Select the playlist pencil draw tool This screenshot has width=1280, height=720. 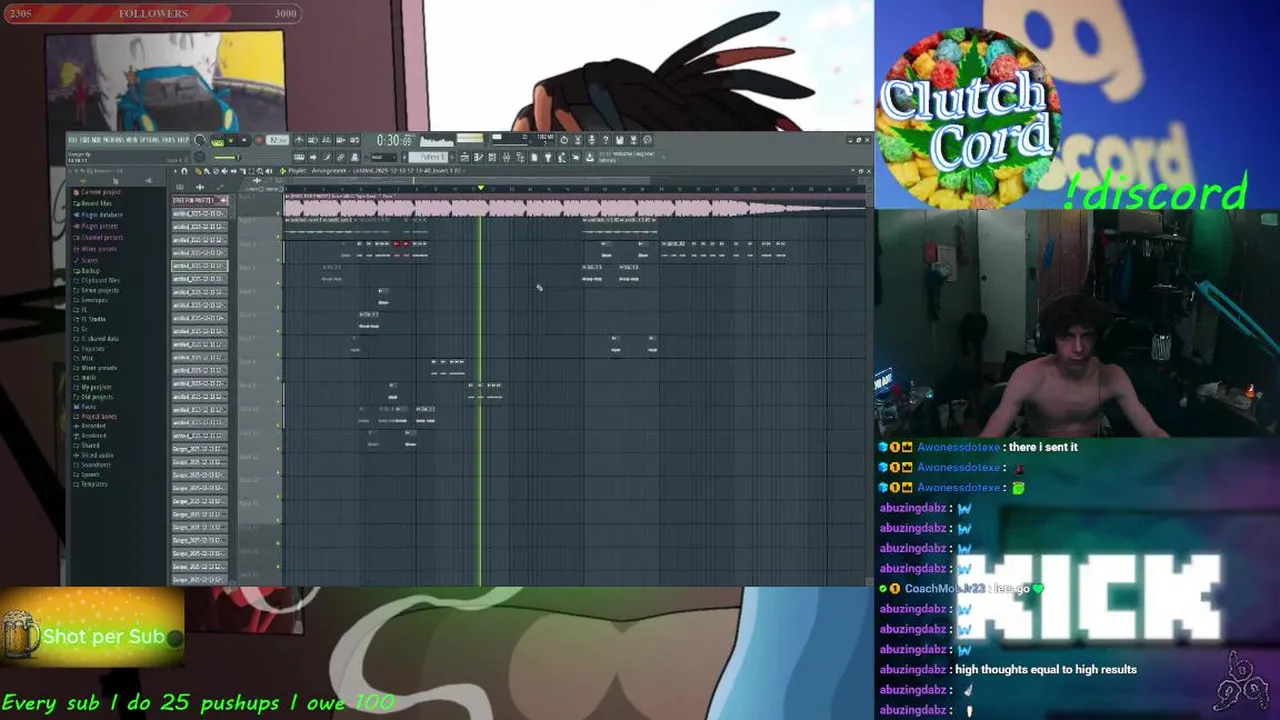tap(198, 171)
